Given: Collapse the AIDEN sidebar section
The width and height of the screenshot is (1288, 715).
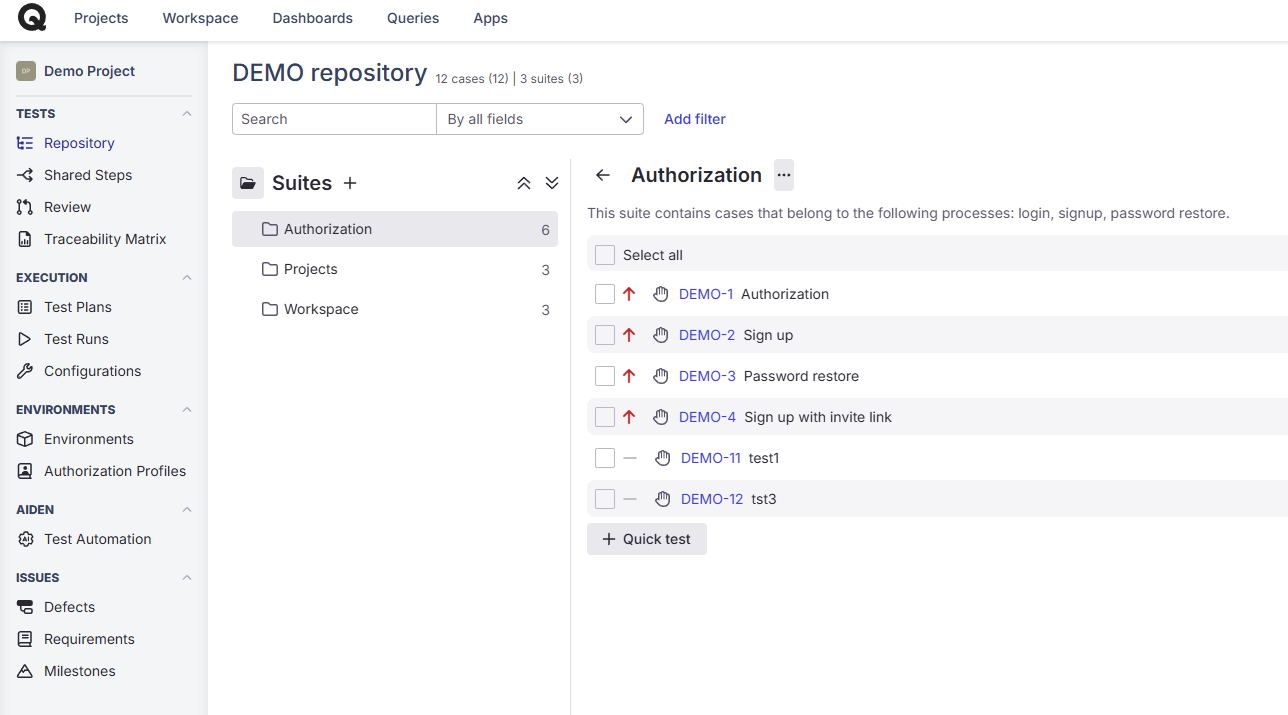Looking at the screenshot, I should click(186, 510).
